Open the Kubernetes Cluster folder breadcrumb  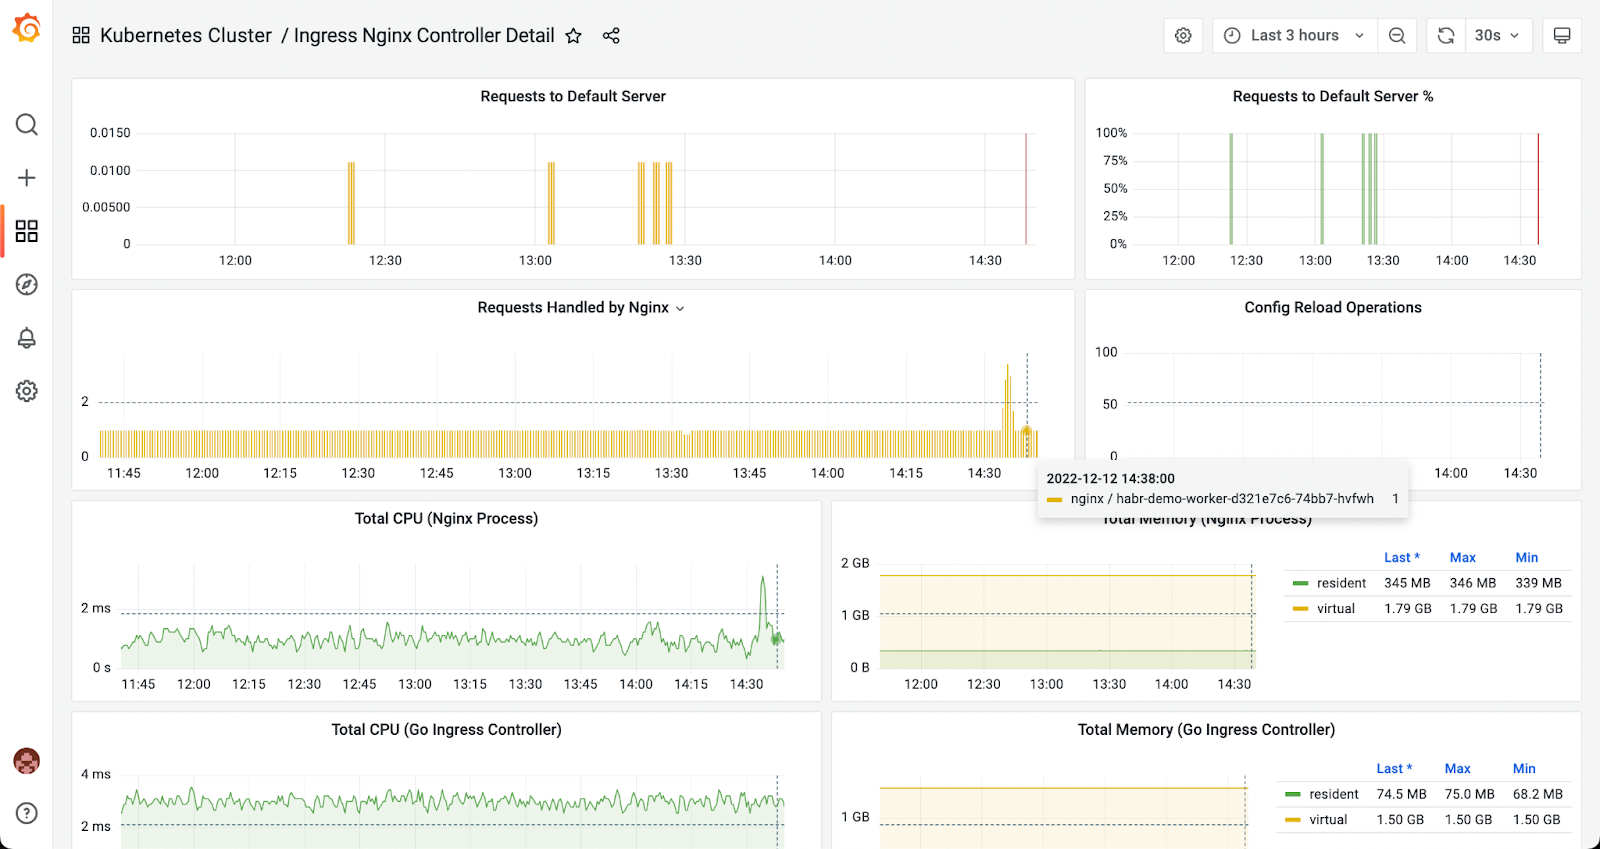tap(185, 36)
